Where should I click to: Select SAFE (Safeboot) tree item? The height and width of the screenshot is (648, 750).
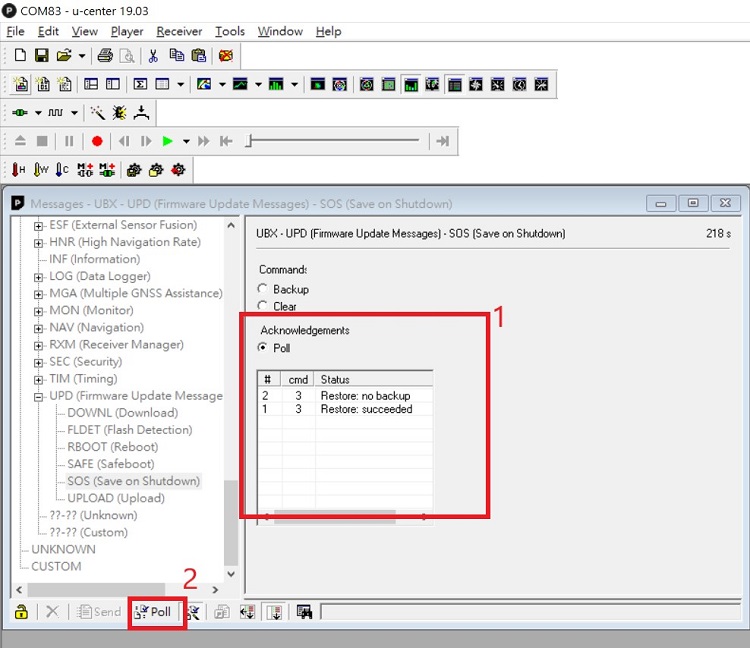pyautogui.click(x=110, y=464)
